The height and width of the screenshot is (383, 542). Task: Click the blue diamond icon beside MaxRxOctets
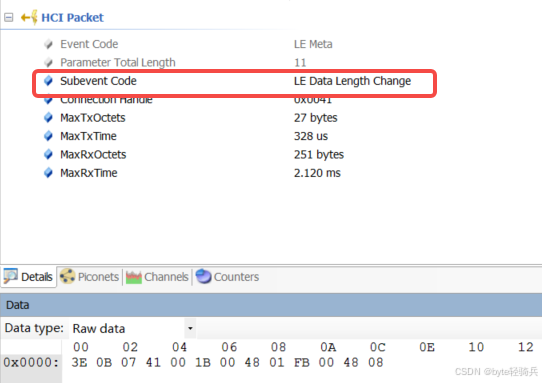pyautogui.click(x=48, y=154)
